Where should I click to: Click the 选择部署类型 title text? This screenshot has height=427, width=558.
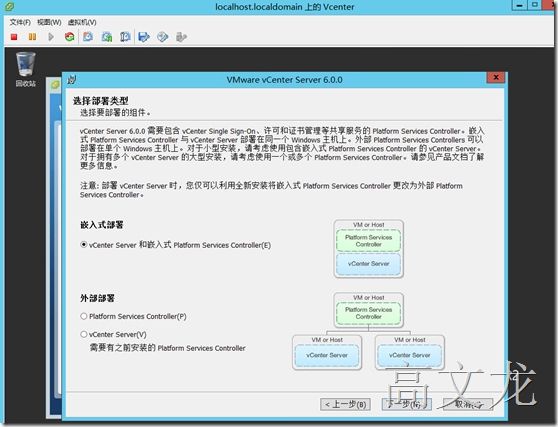coord(101,101)
